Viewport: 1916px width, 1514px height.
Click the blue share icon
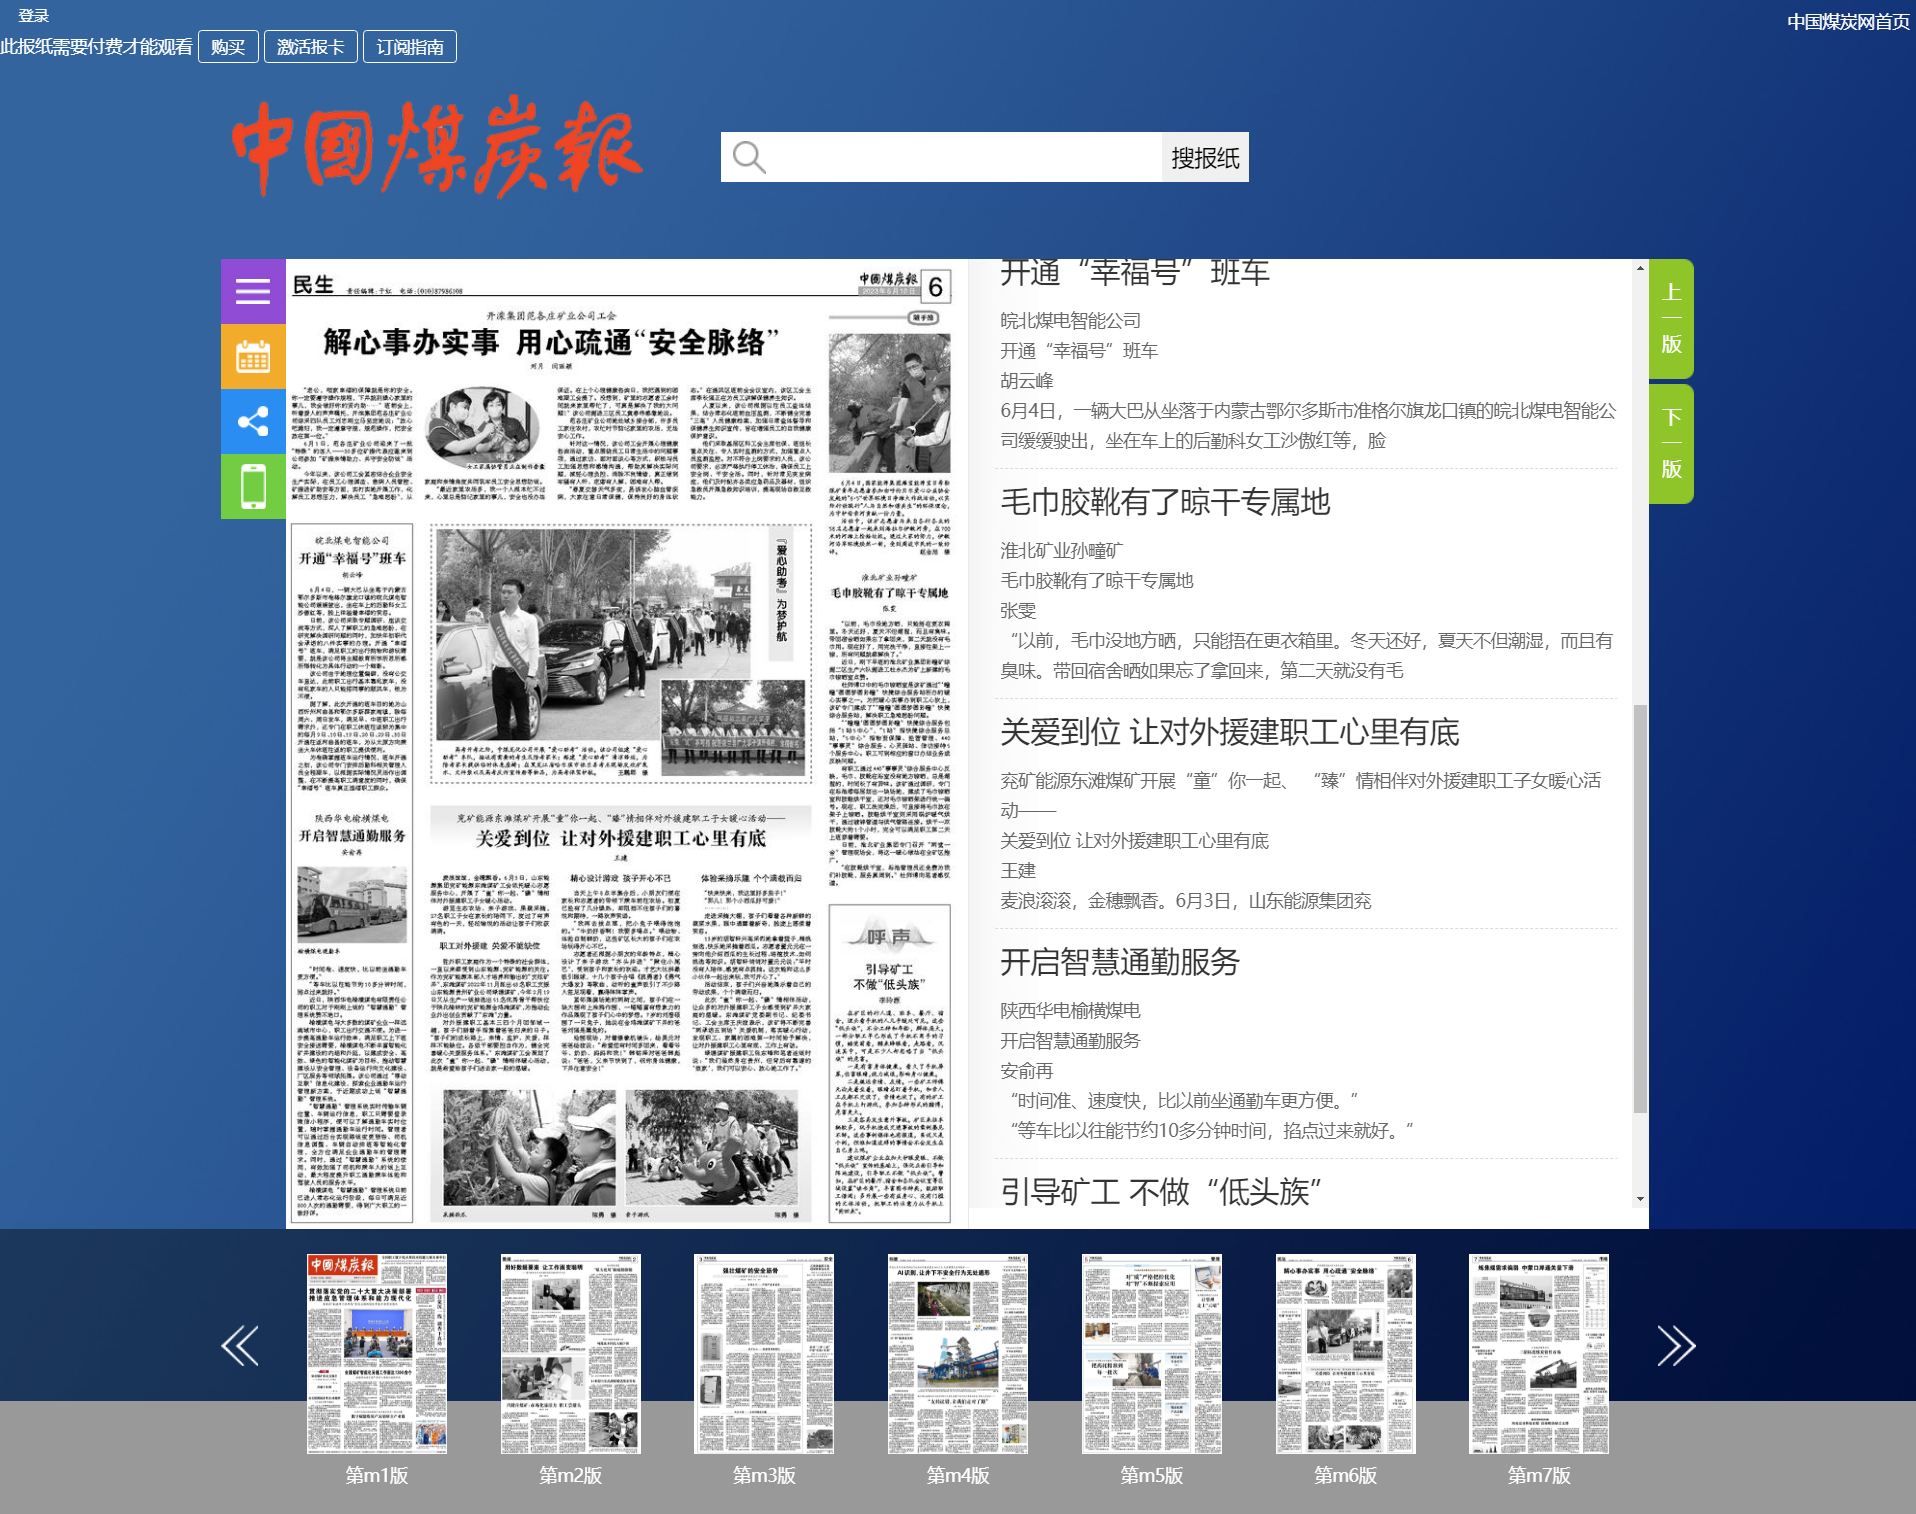click(253, 421)
